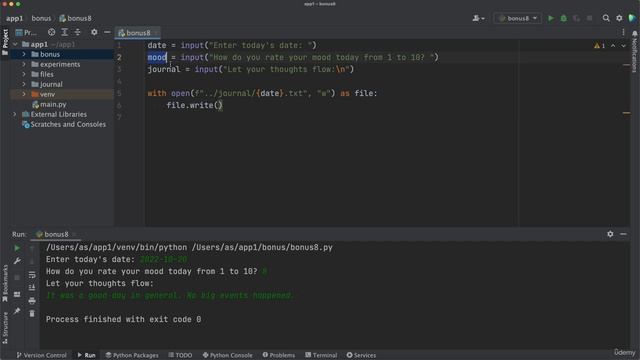640x360 pixels.
Task: Click Collapse All in Project panel
Action: point(78,32)
